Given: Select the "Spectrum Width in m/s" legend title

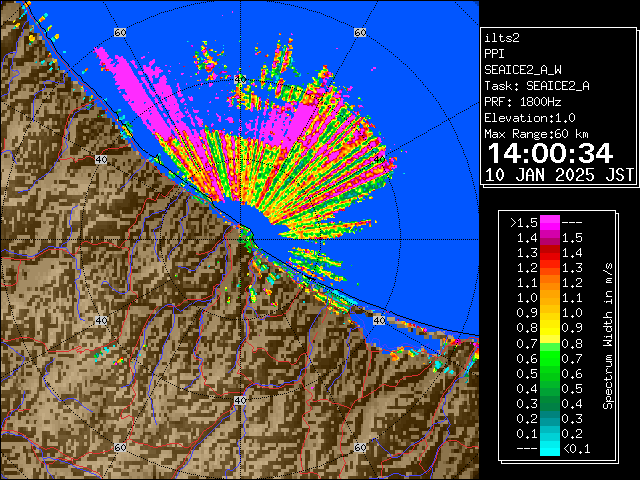Looking at the screenshot, I should coord(608,336).
